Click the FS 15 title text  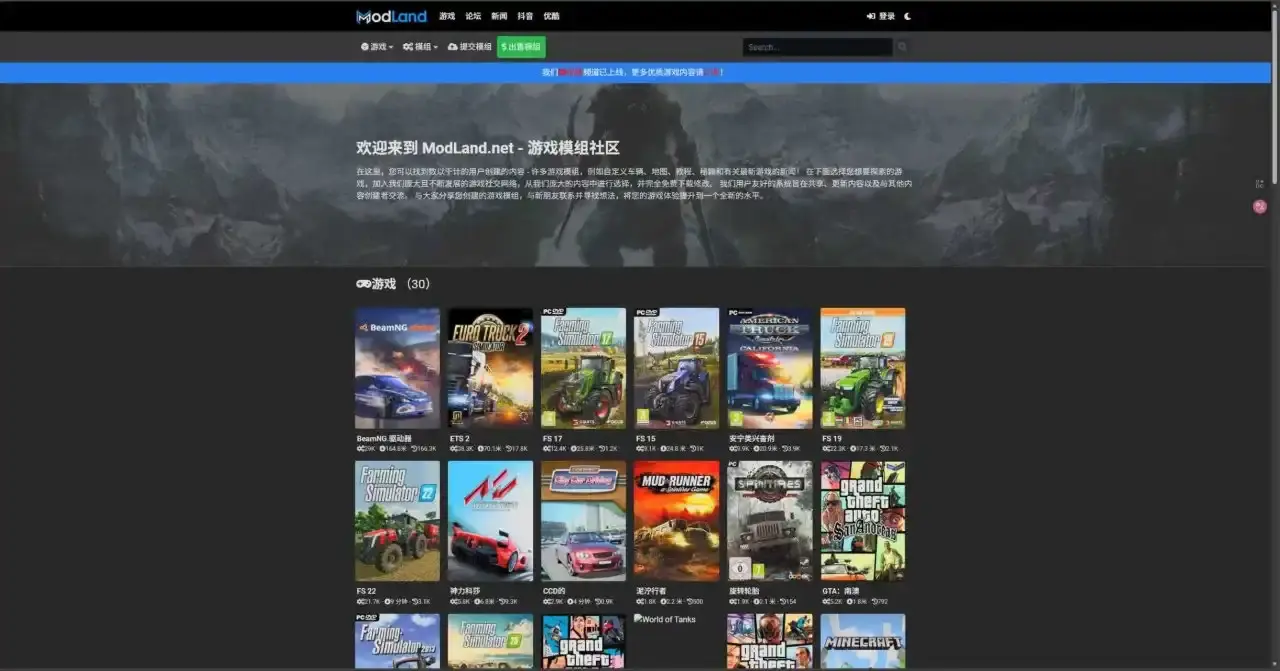pos(646,438)
